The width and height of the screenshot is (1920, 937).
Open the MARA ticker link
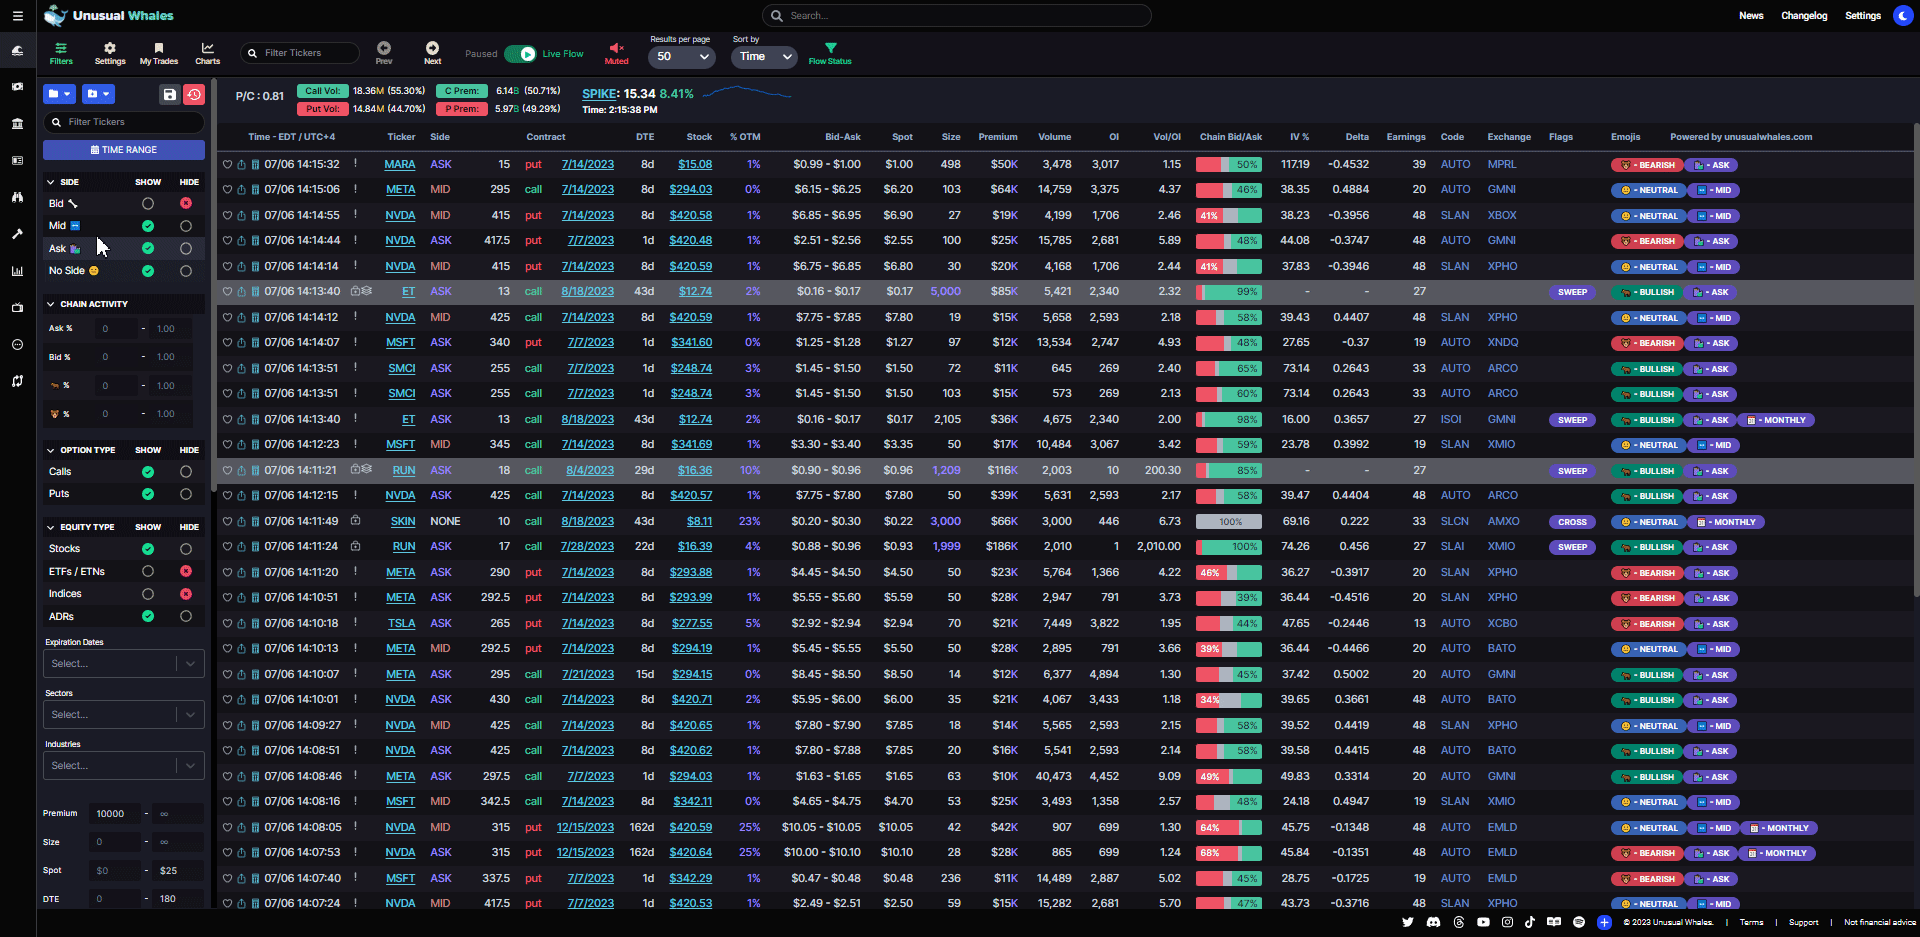(x=400, y=165)
